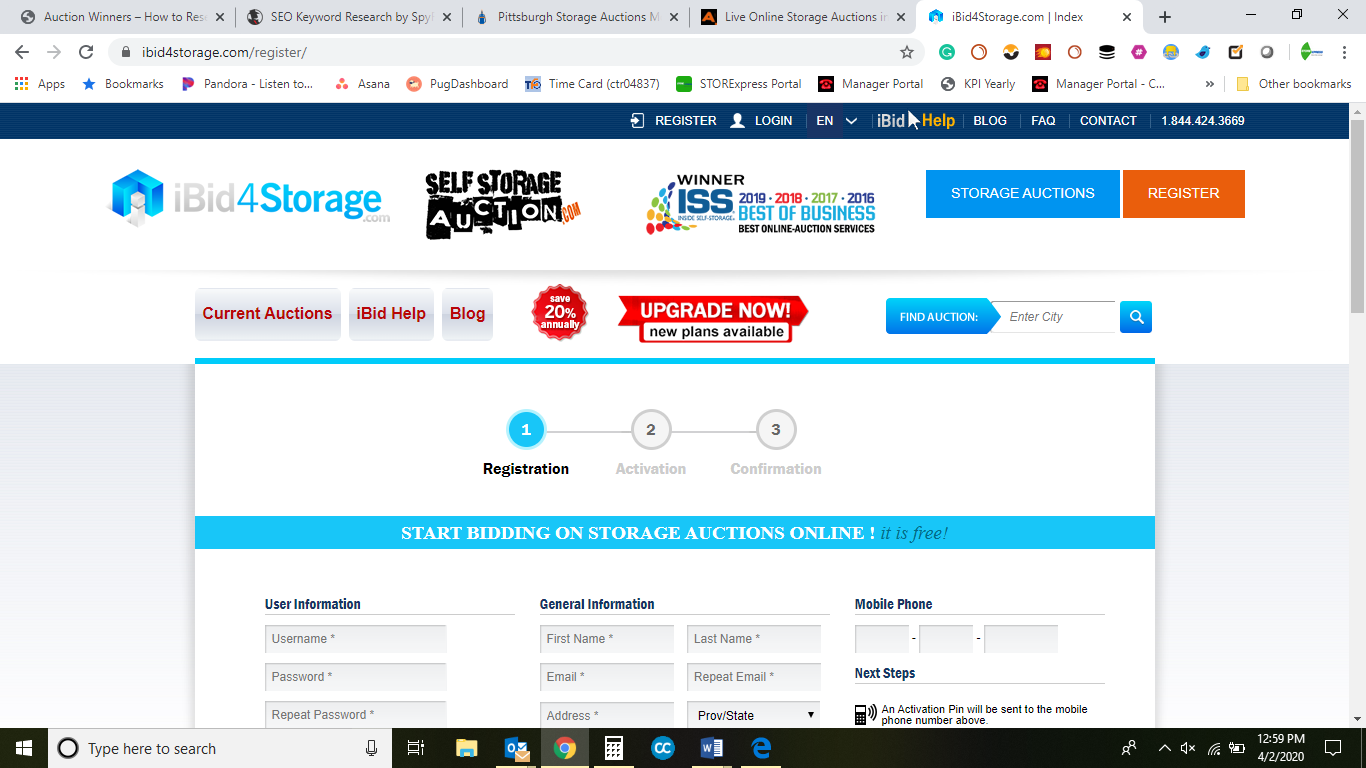Viewport: 1366px width, 768px height.
Task: Open the FAQ link
Action: tap(1043, 121)
